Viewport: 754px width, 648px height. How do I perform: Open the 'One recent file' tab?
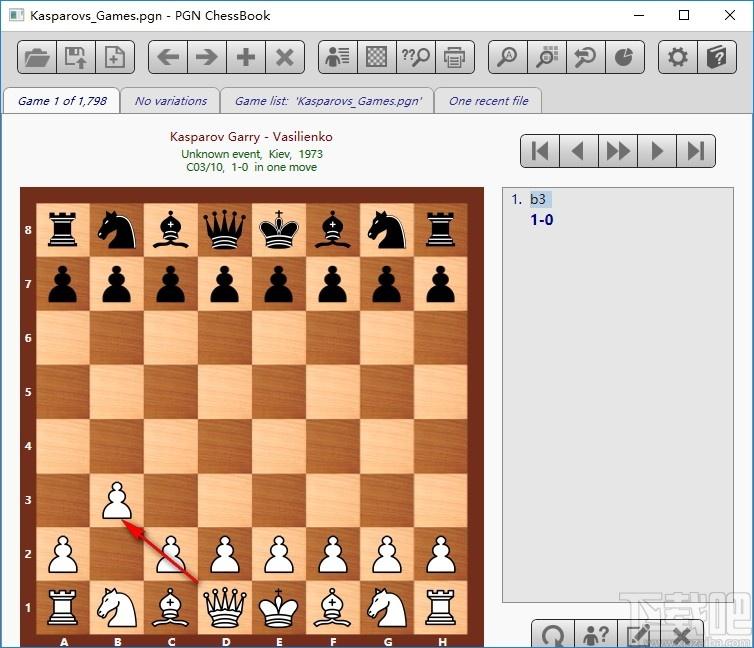point(489,101)
